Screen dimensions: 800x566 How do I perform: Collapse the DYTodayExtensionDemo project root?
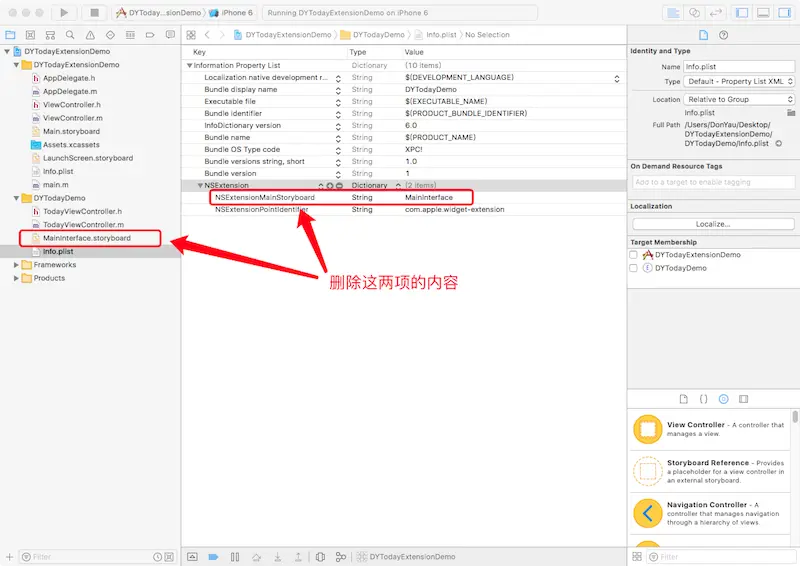[x=7, y=52]
